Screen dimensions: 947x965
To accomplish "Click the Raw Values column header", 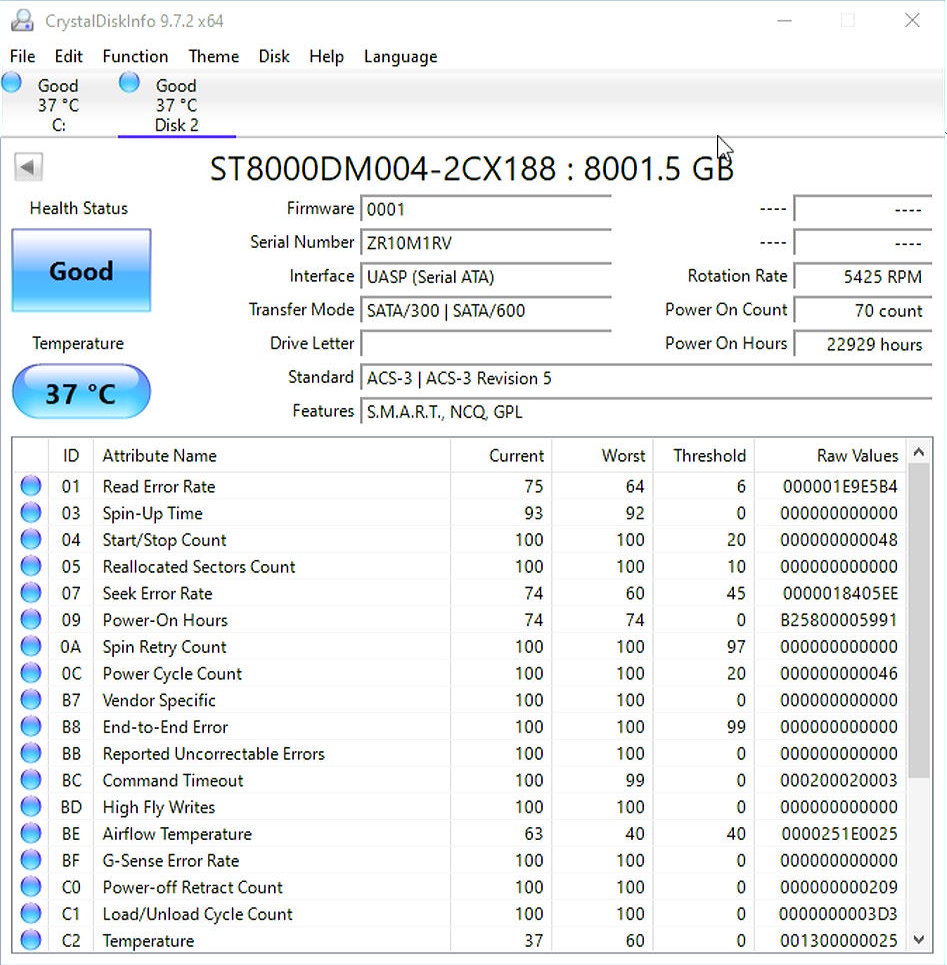I will click(857, 456).
